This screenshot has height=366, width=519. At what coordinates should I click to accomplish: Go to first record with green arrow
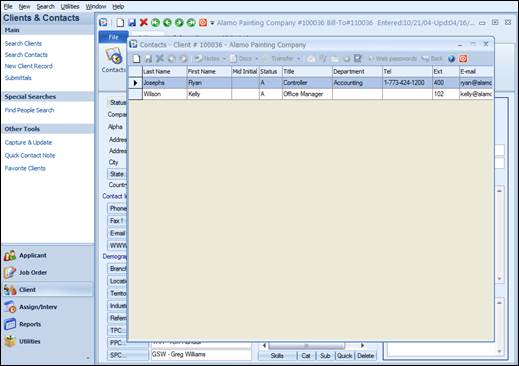pyautogui.click(x=155, y=22)
